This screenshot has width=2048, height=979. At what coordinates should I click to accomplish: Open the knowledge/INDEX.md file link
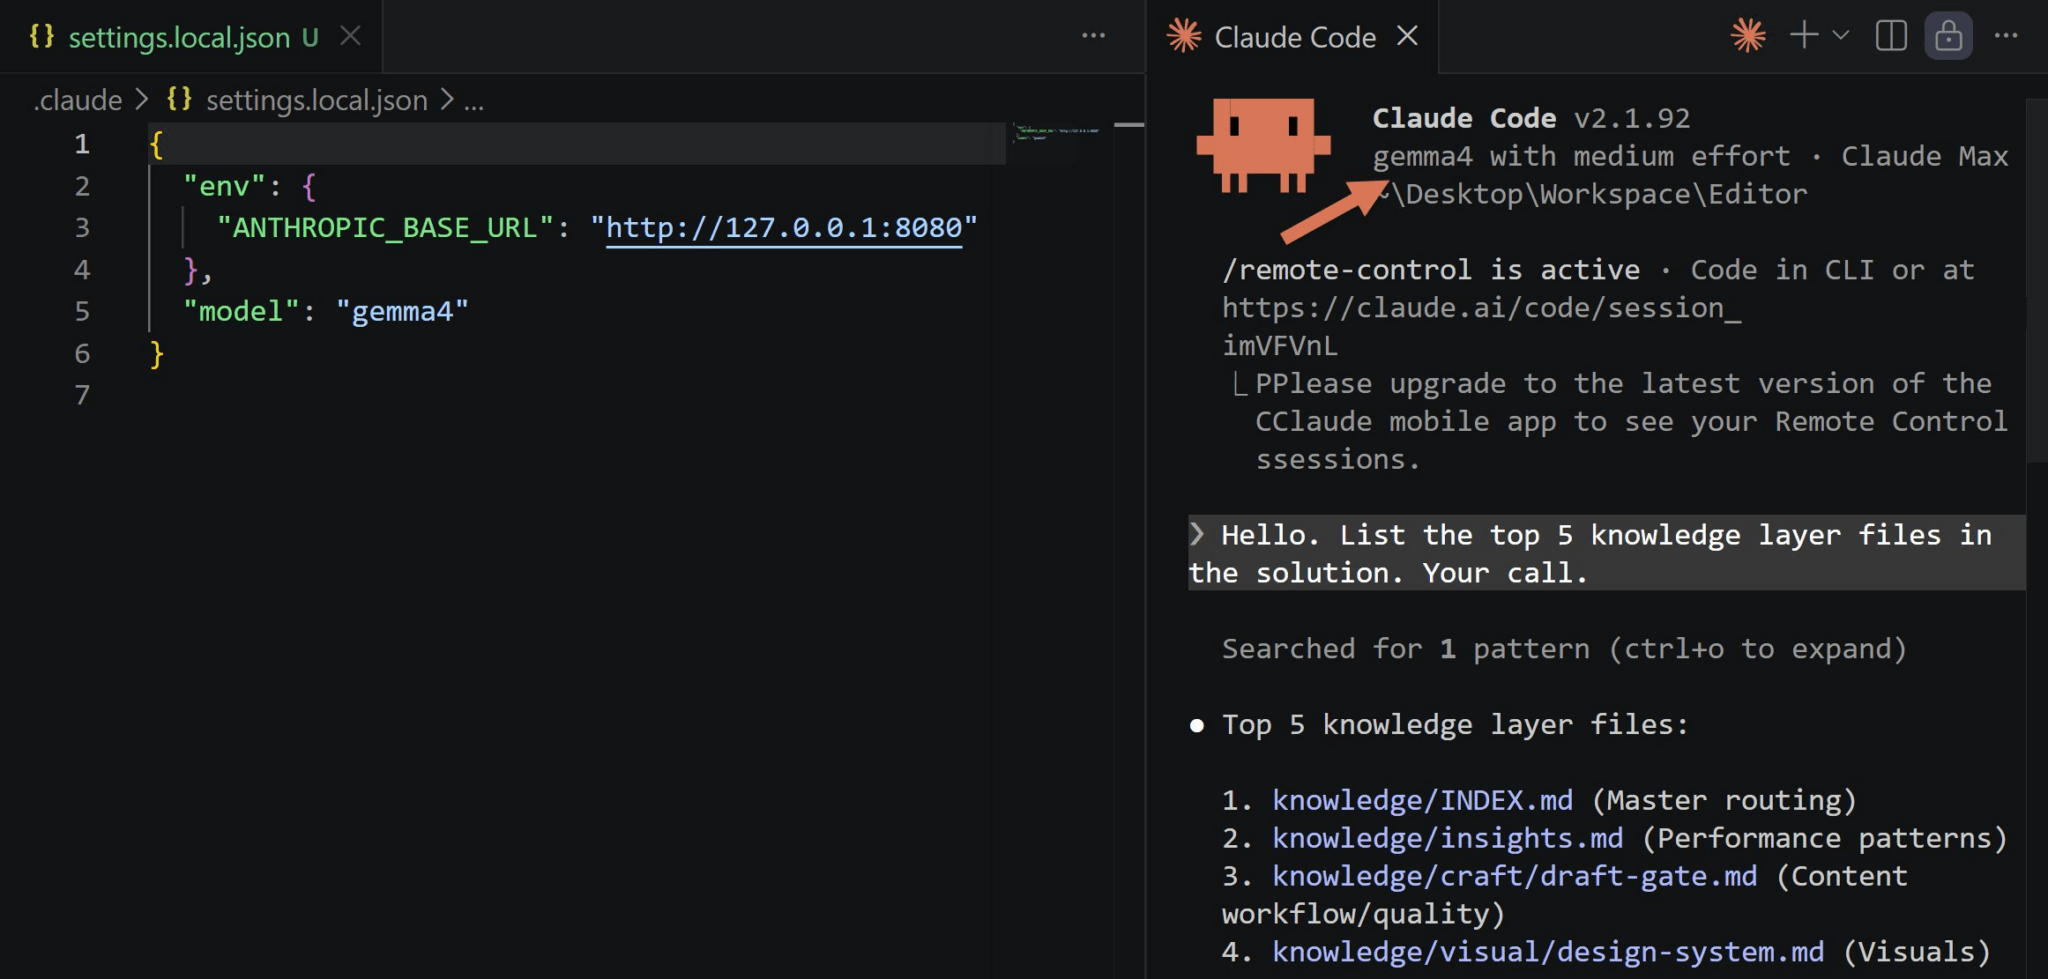tap(1422, 800)
